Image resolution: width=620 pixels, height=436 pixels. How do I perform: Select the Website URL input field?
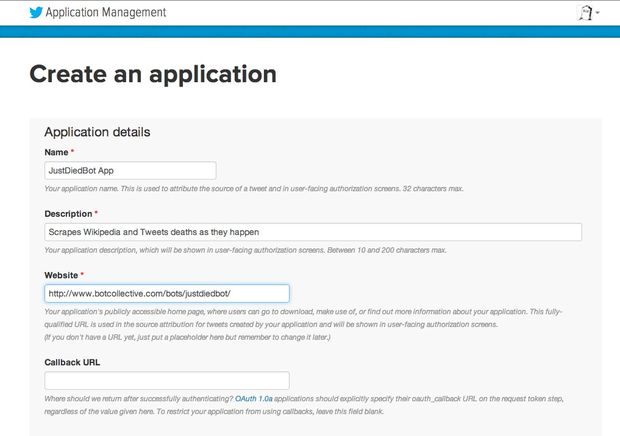coord(167,293)
